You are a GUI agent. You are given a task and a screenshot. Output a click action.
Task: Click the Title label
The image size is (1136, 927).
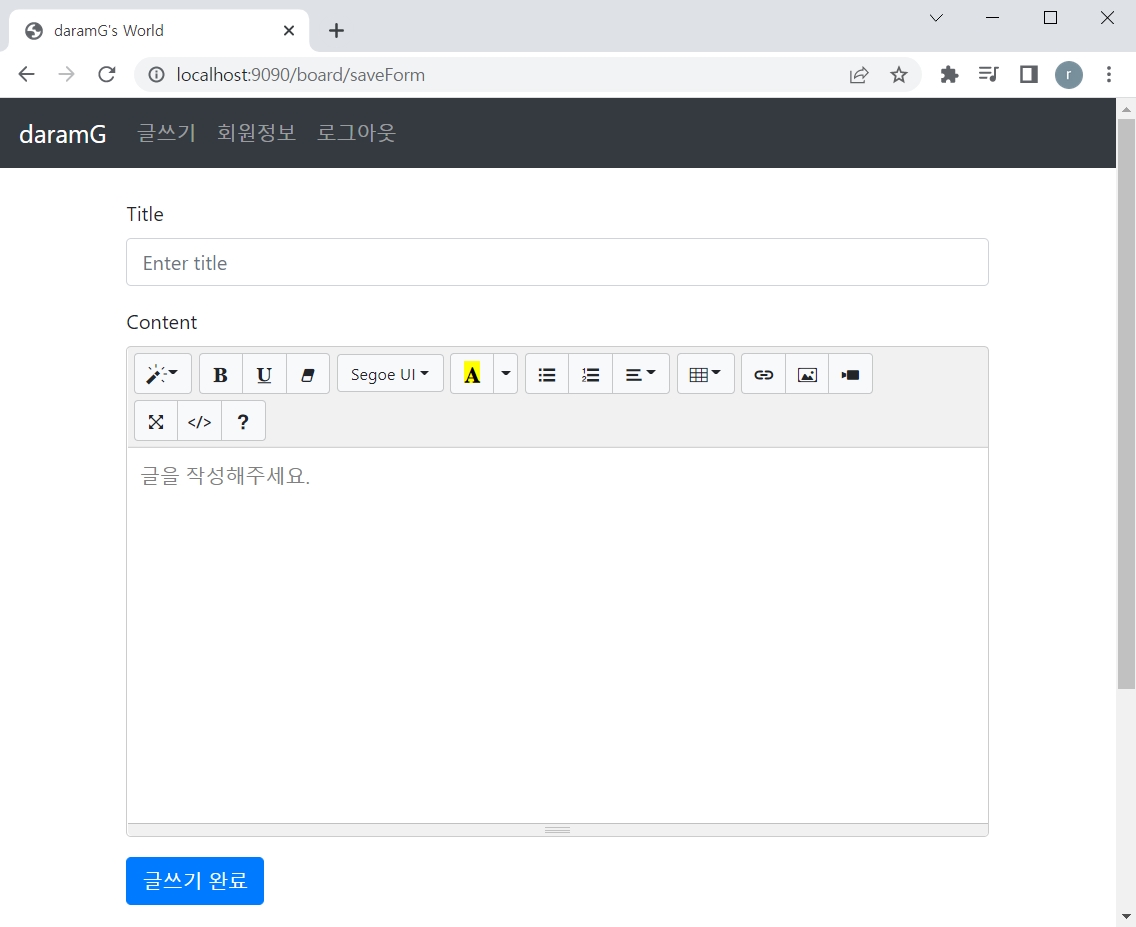pyautogui.click(x=145, y=214)
